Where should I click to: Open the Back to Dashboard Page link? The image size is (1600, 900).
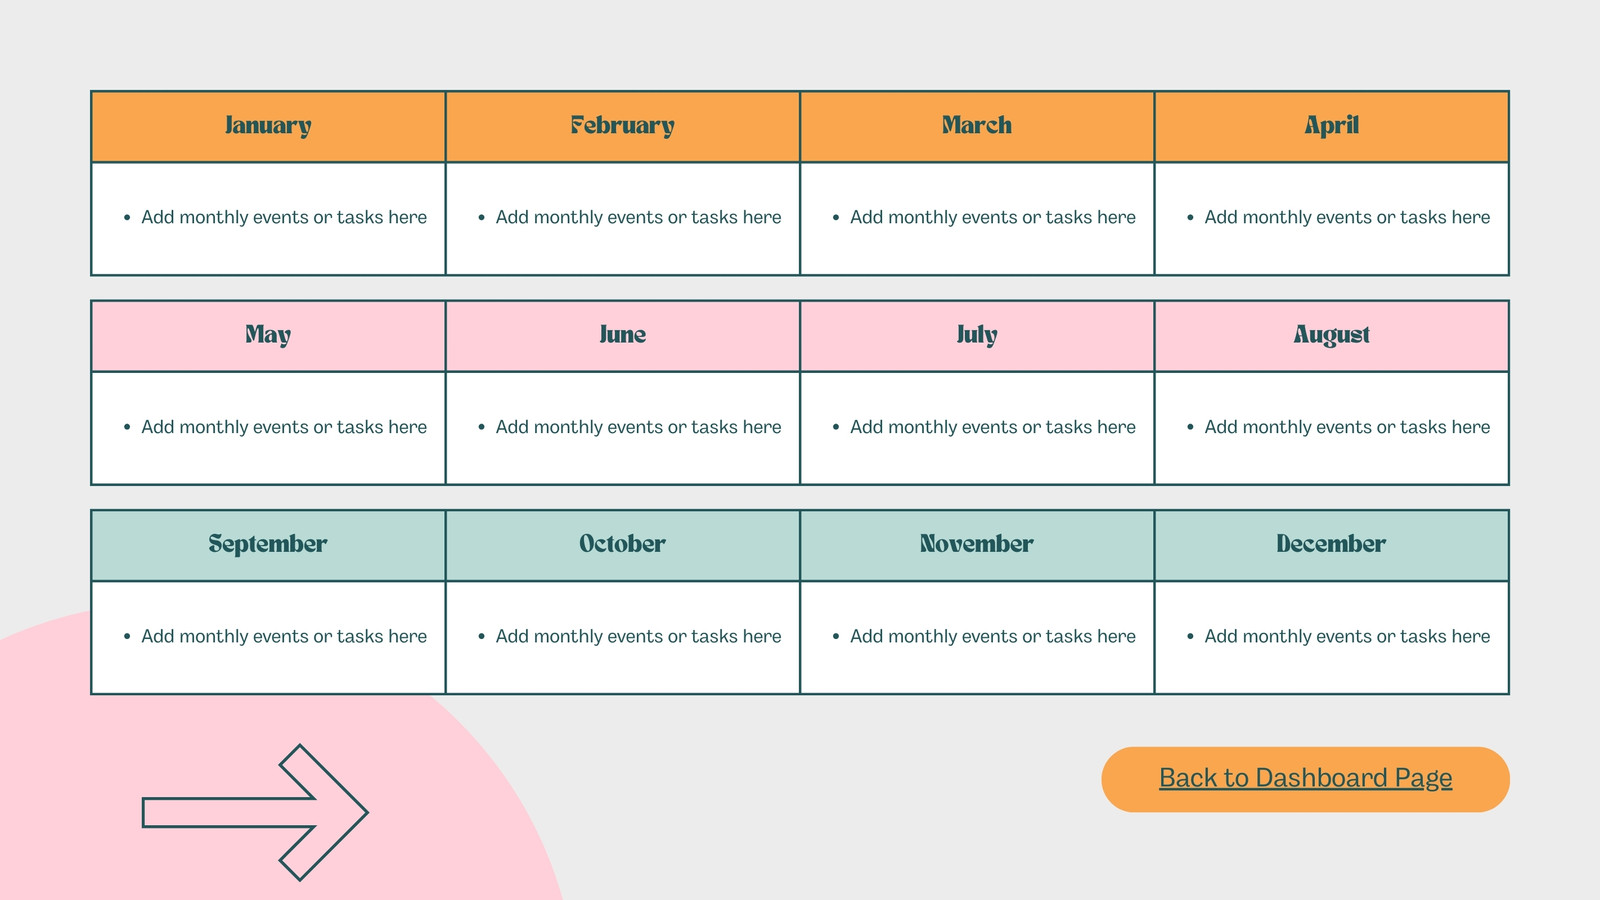pyautogui.click(x=1305, y=778)
